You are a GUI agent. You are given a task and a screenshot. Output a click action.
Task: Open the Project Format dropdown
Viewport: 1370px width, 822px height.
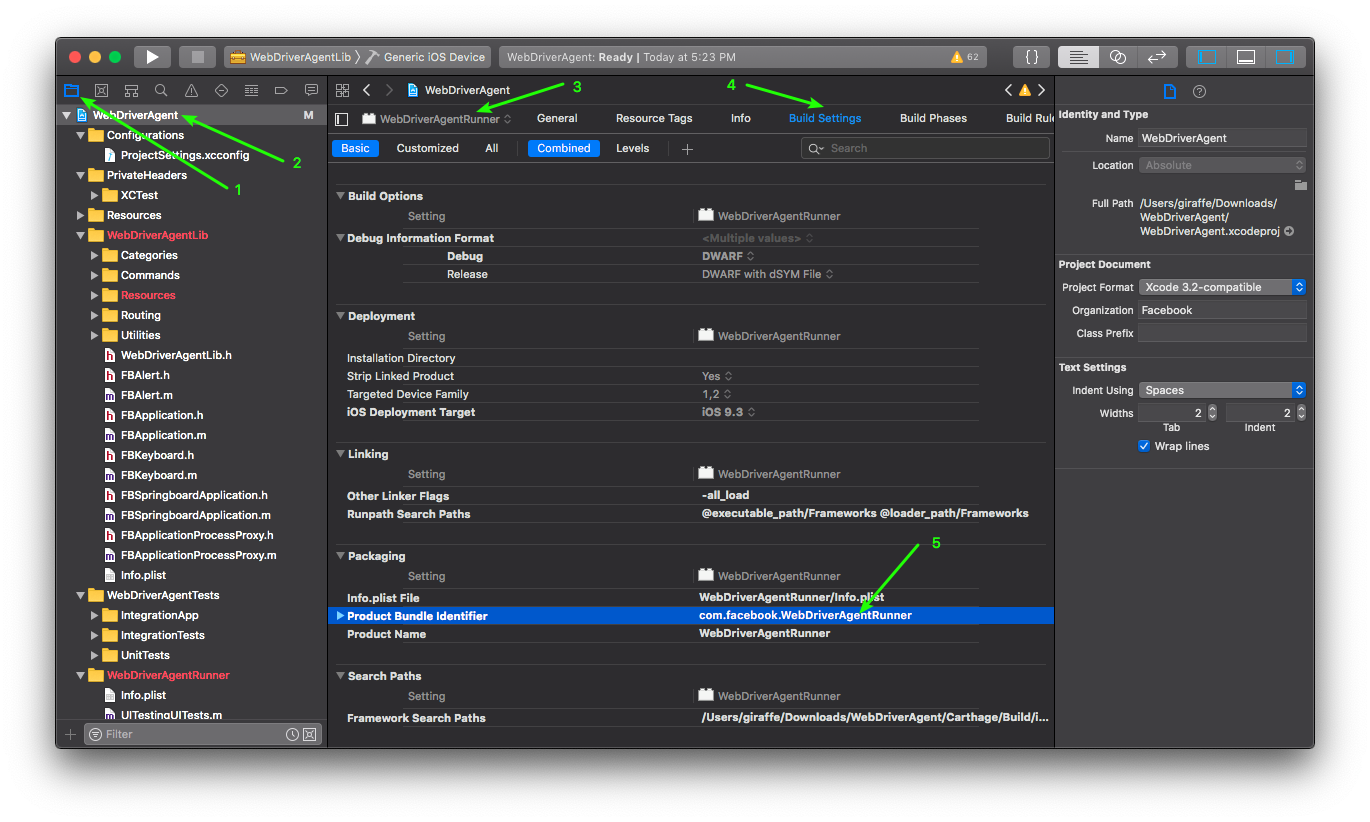1222,287
